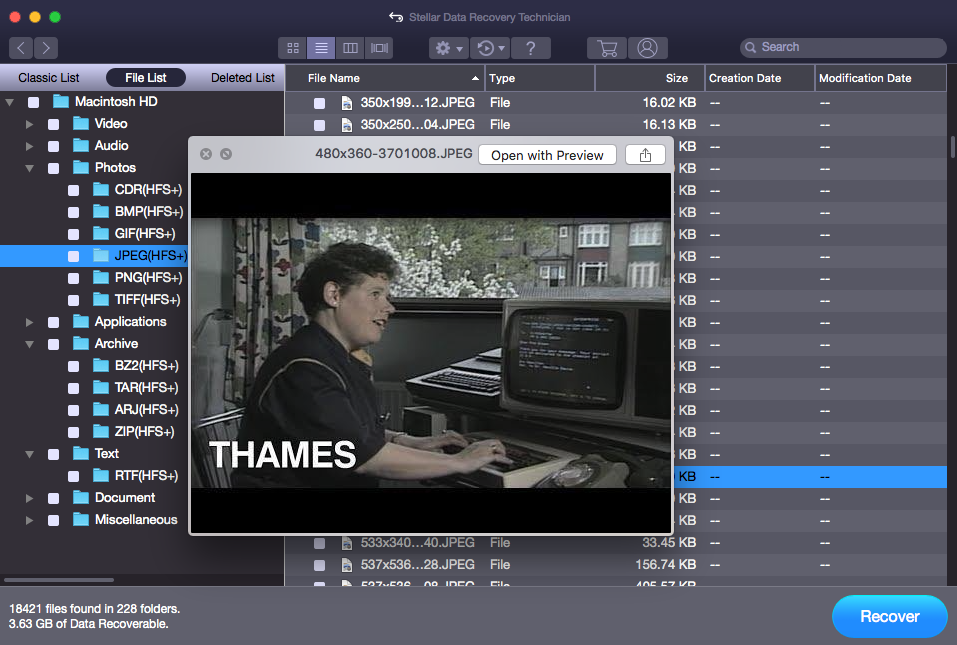Click the magnifier icon in the search box

click(x=751, y=48)
